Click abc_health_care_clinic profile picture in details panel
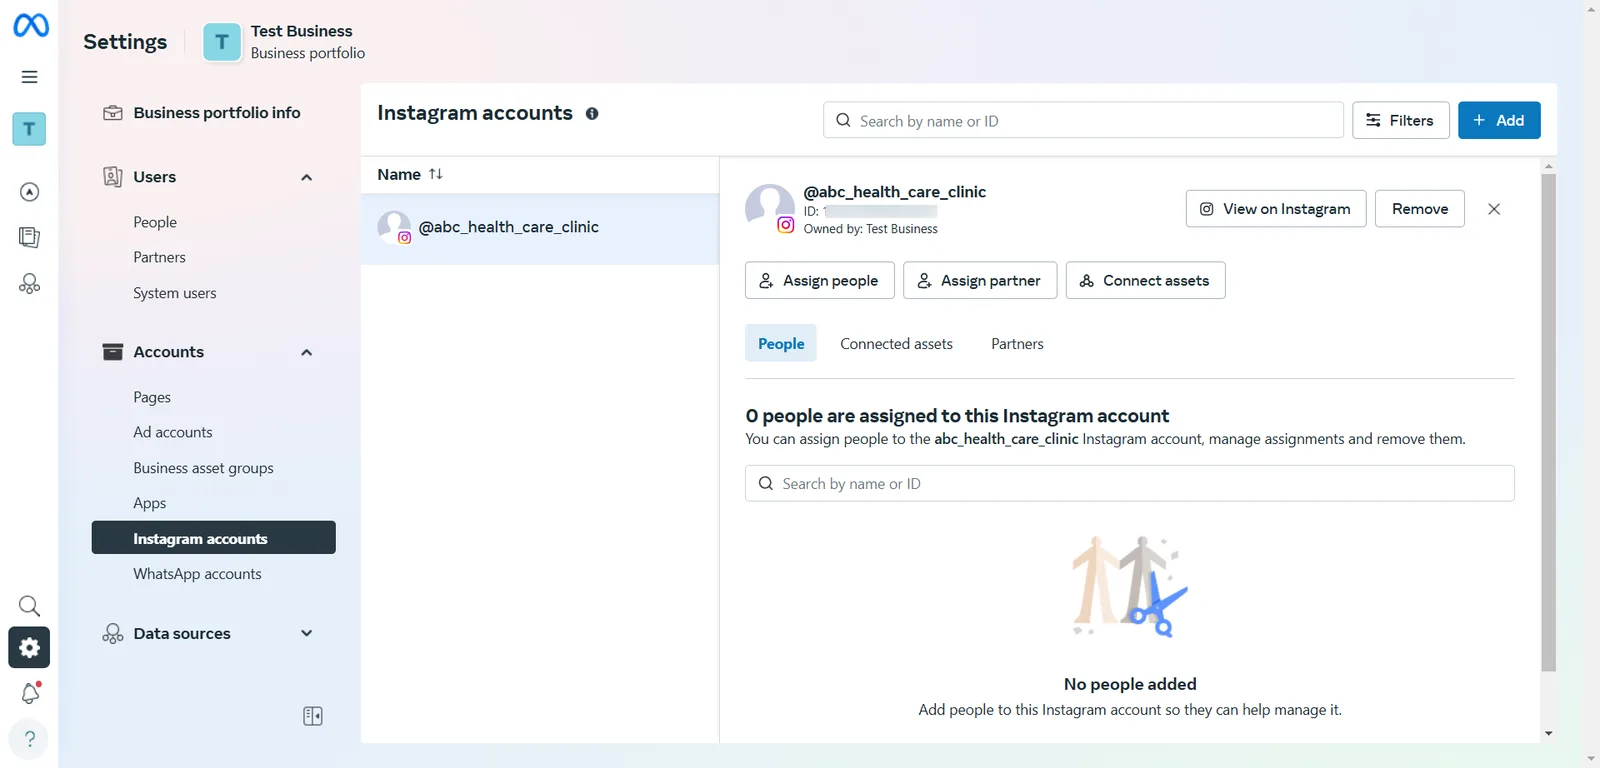The width and height of the screenshot is (1600, 768). coord(770,208)
